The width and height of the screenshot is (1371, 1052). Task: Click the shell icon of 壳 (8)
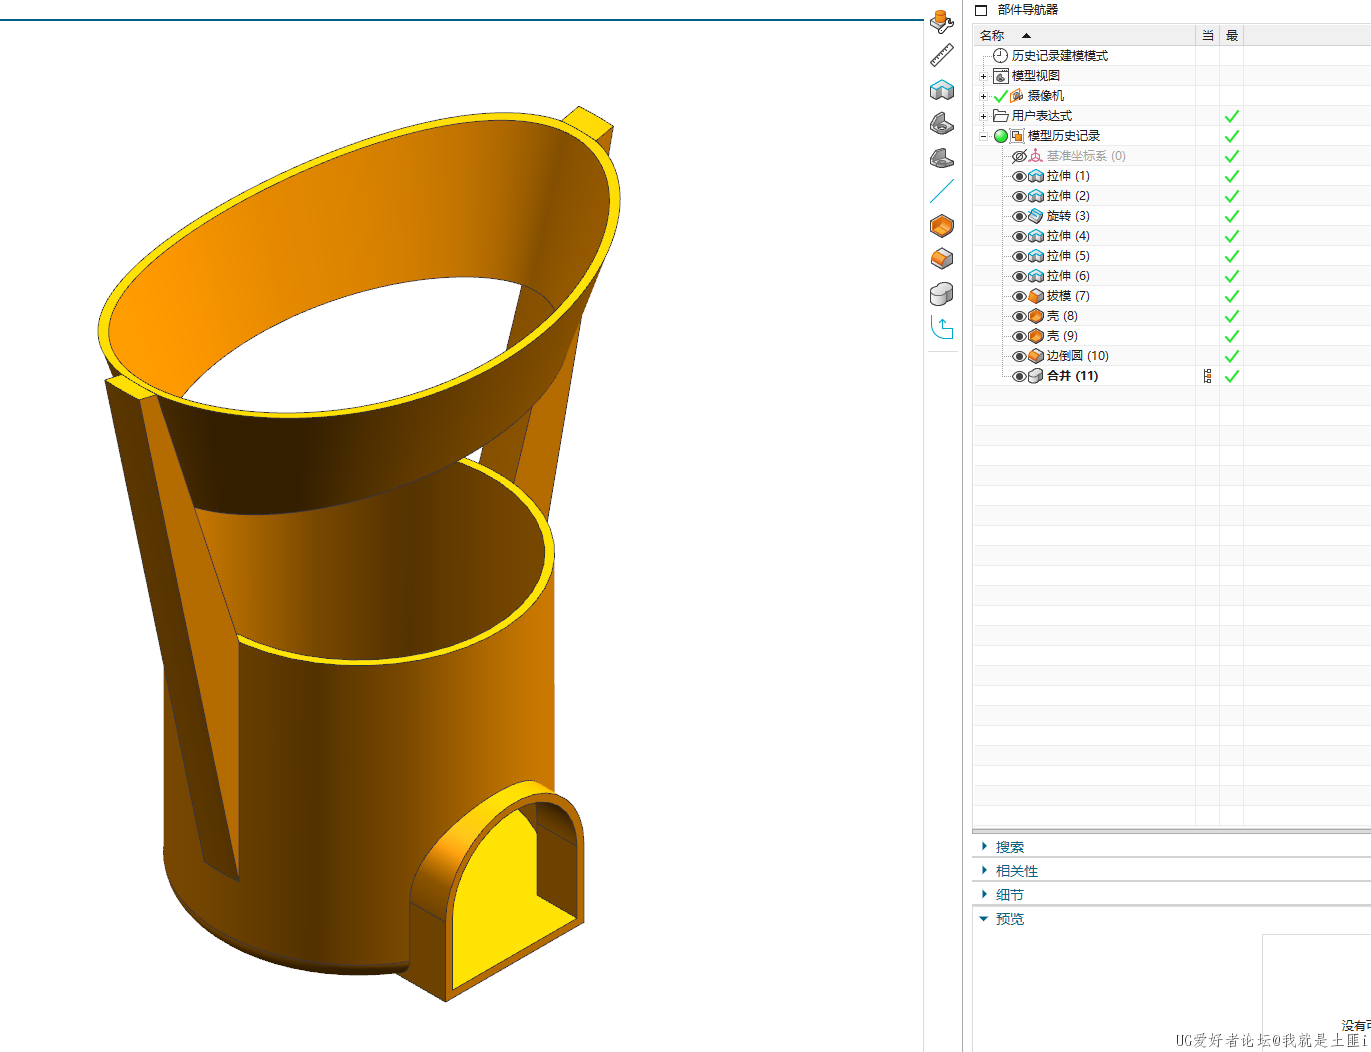(1036, 316)
